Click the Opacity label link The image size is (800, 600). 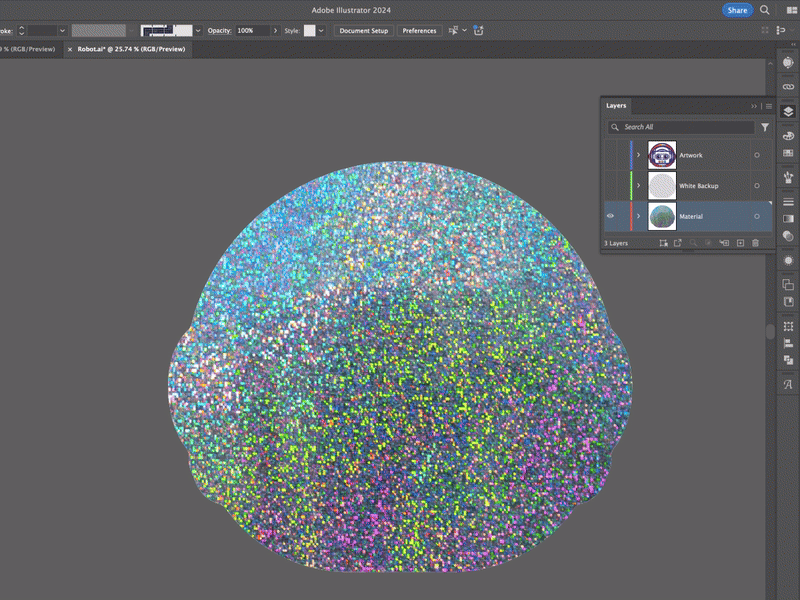click(x=219, y=31)
